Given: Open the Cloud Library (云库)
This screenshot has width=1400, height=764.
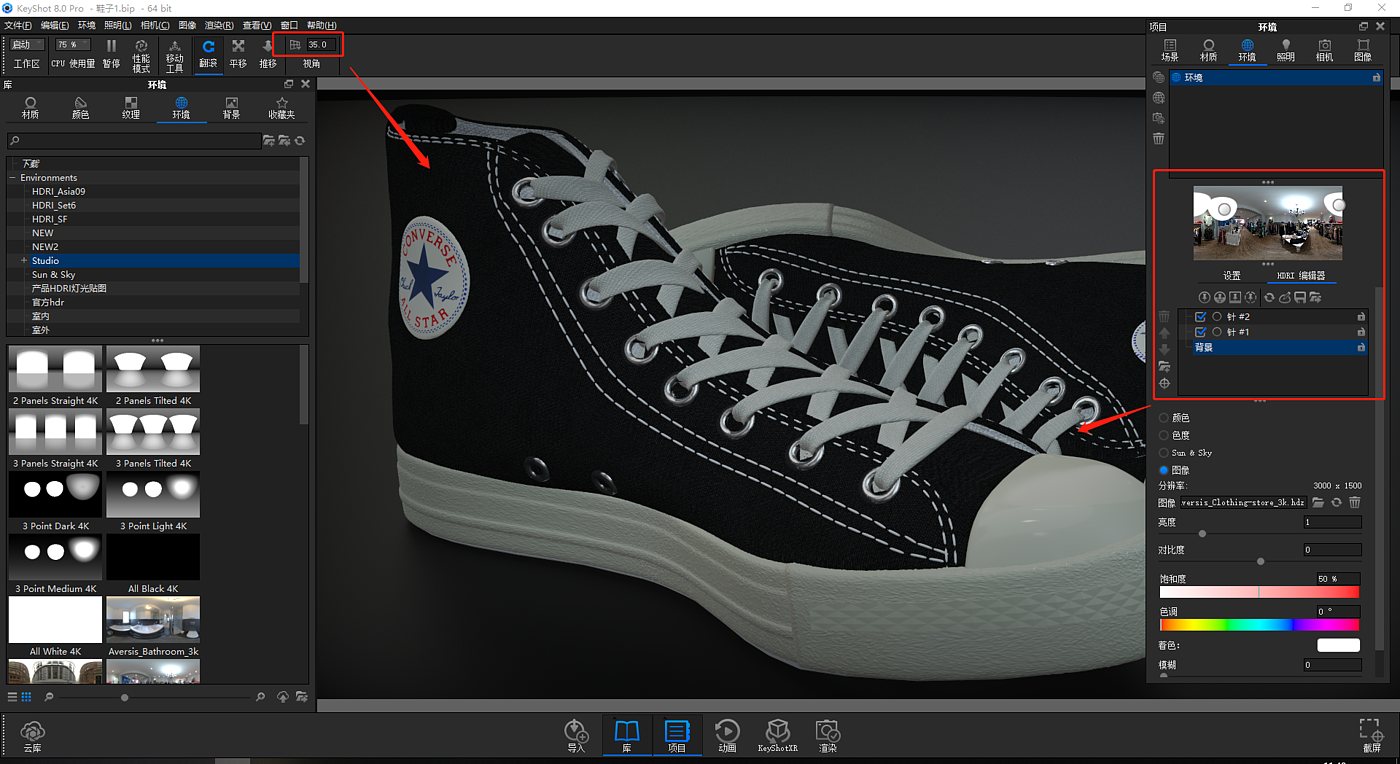Looking at the screenshot, I should (x=33, y=735).
